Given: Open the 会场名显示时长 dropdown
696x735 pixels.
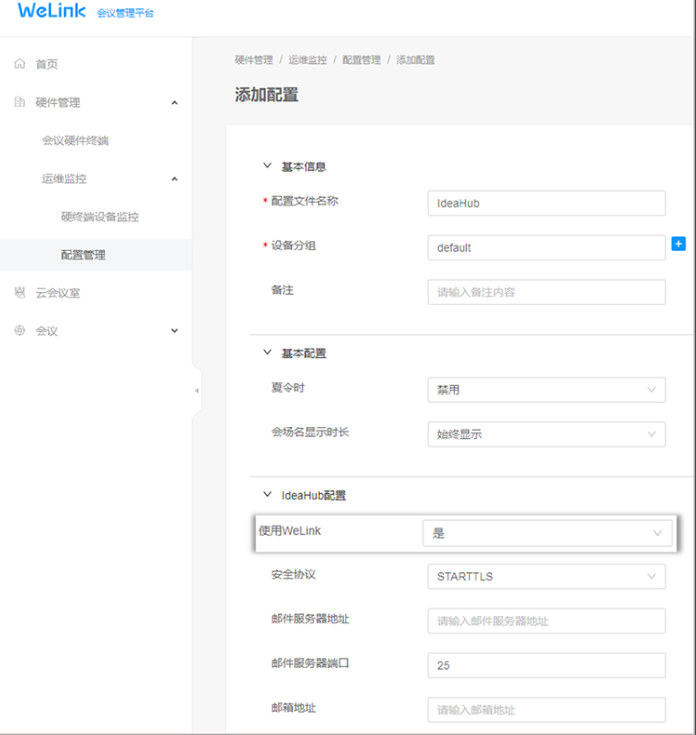Looking at the screenshot, I should click(546, 434).
